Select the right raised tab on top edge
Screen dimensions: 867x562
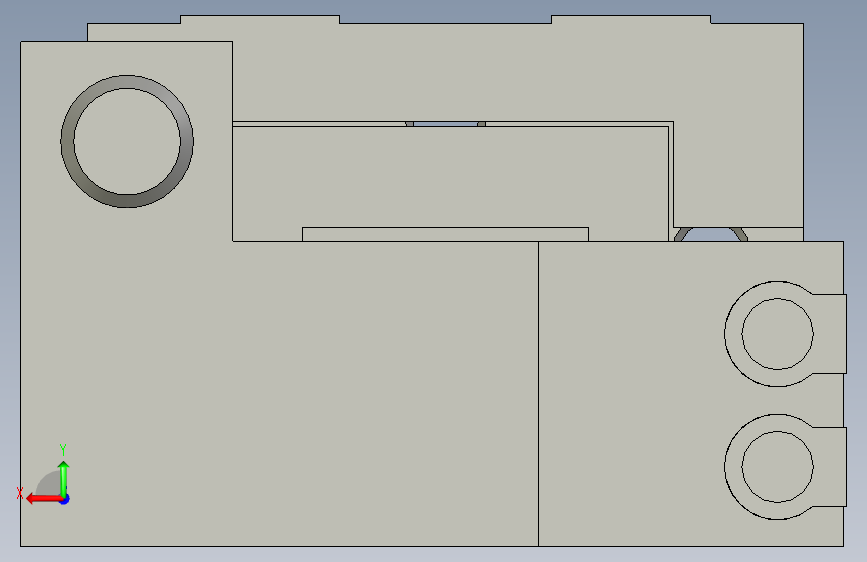[x=631, y=19]
